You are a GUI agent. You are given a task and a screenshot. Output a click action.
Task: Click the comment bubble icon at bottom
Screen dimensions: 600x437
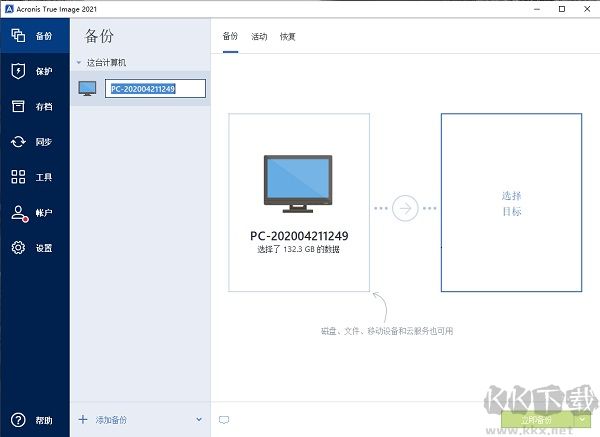(224, 420)
